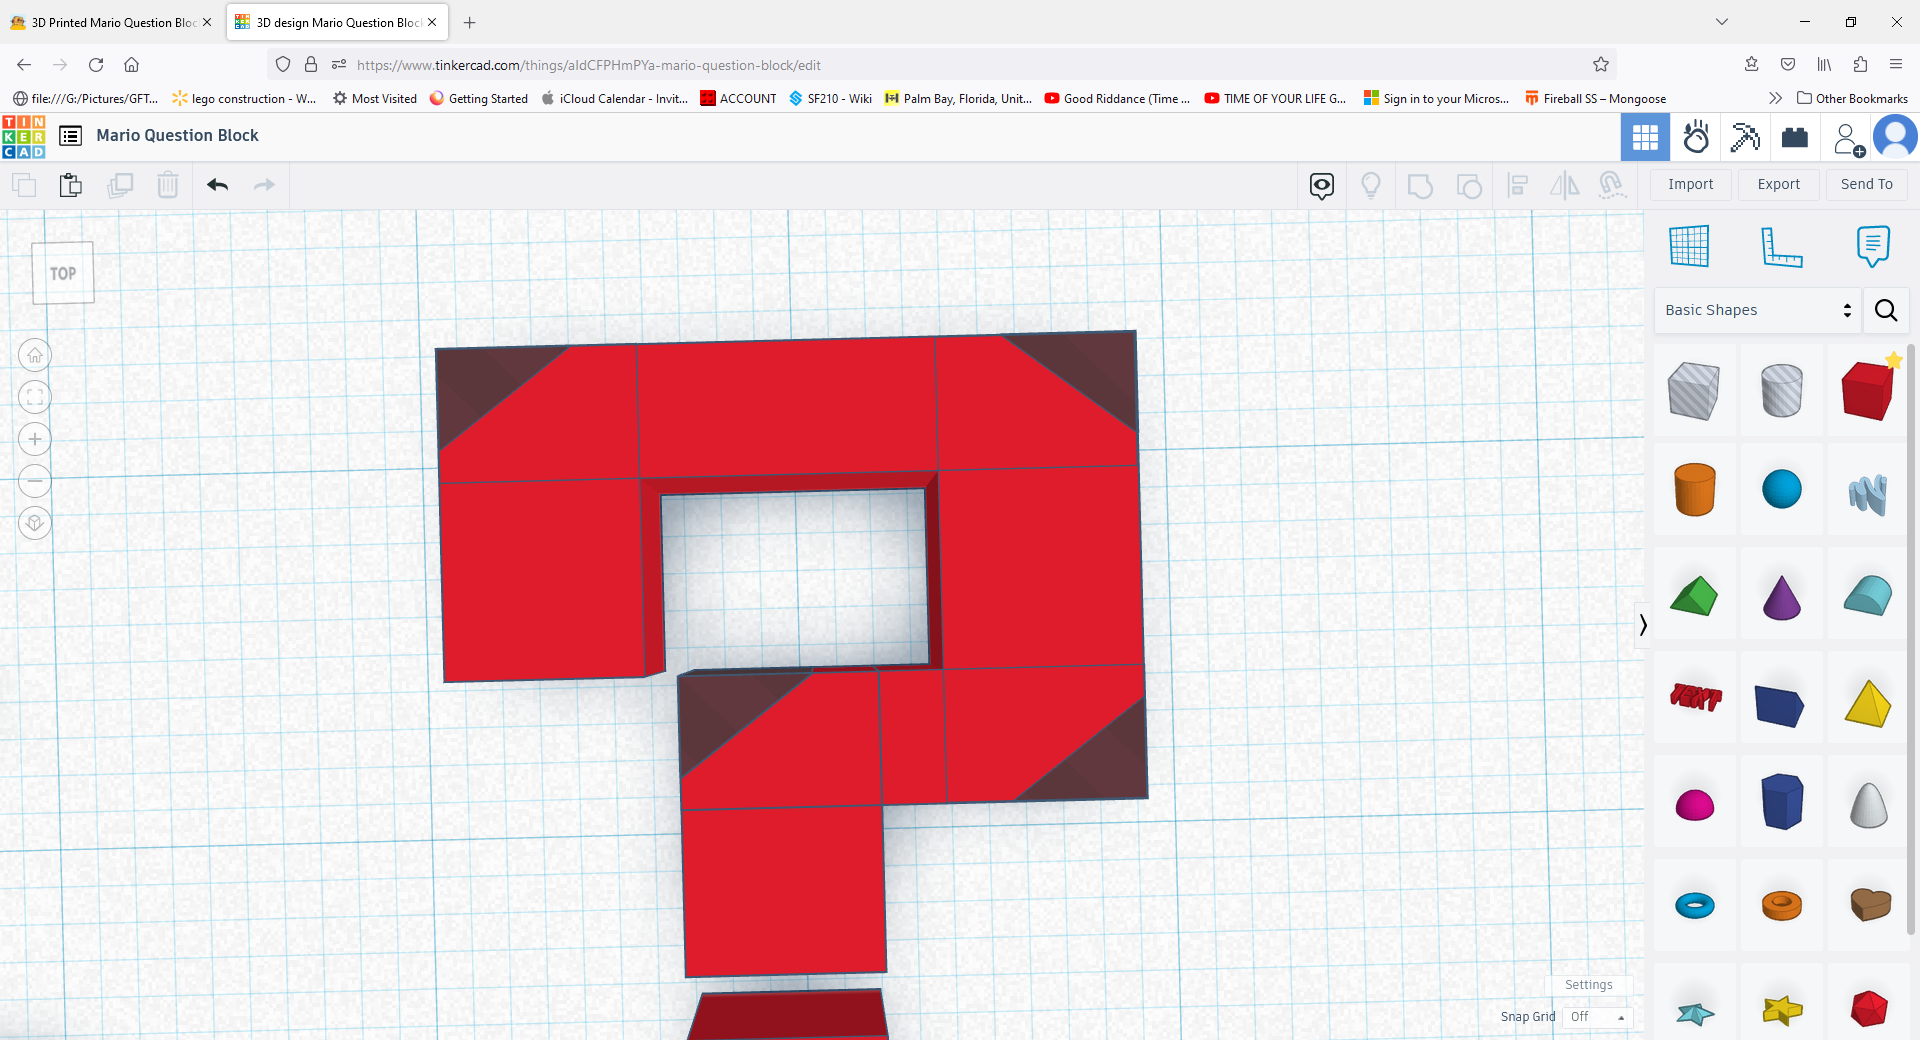Select the orange Cylinder shape
The width and height of the screenshot is (1920, 1040).
pyautogui.click(x=1694, y=489)
